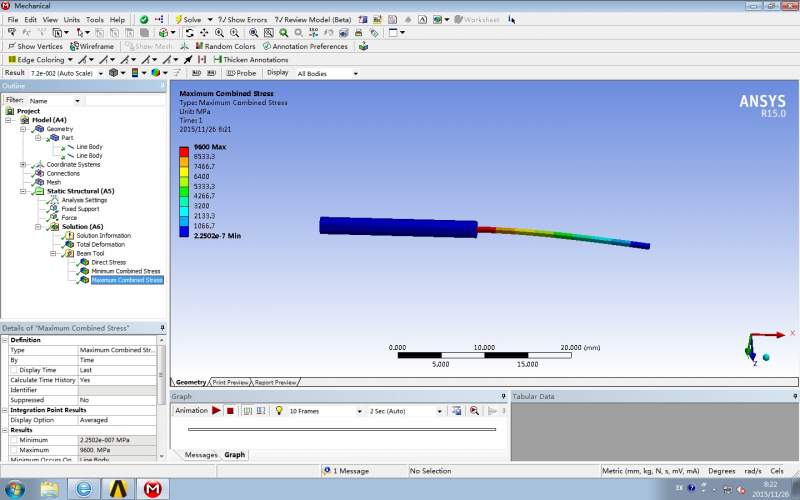
Task: Open Annotation Preferences
Action: [305, 46]
